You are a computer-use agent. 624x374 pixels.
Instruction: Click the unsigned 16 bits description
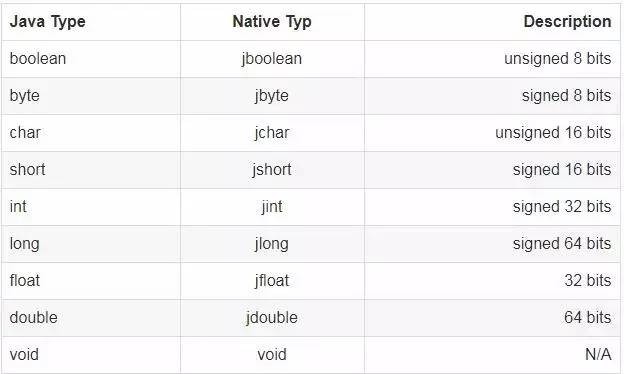553,133
